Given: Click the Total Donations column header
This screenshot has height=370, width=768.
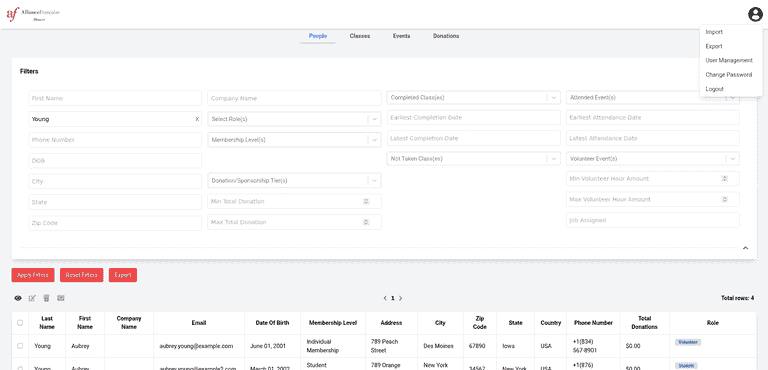Looking at the screenshot, I should tap(645, 323).
